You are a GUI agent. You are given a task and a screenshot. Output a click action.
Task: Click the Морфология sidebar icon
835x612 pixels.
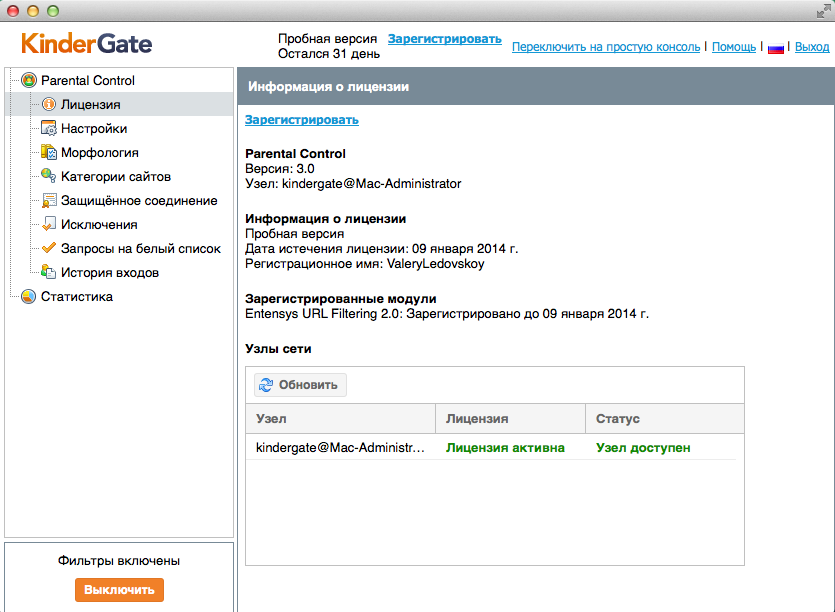tap(49, 153)
